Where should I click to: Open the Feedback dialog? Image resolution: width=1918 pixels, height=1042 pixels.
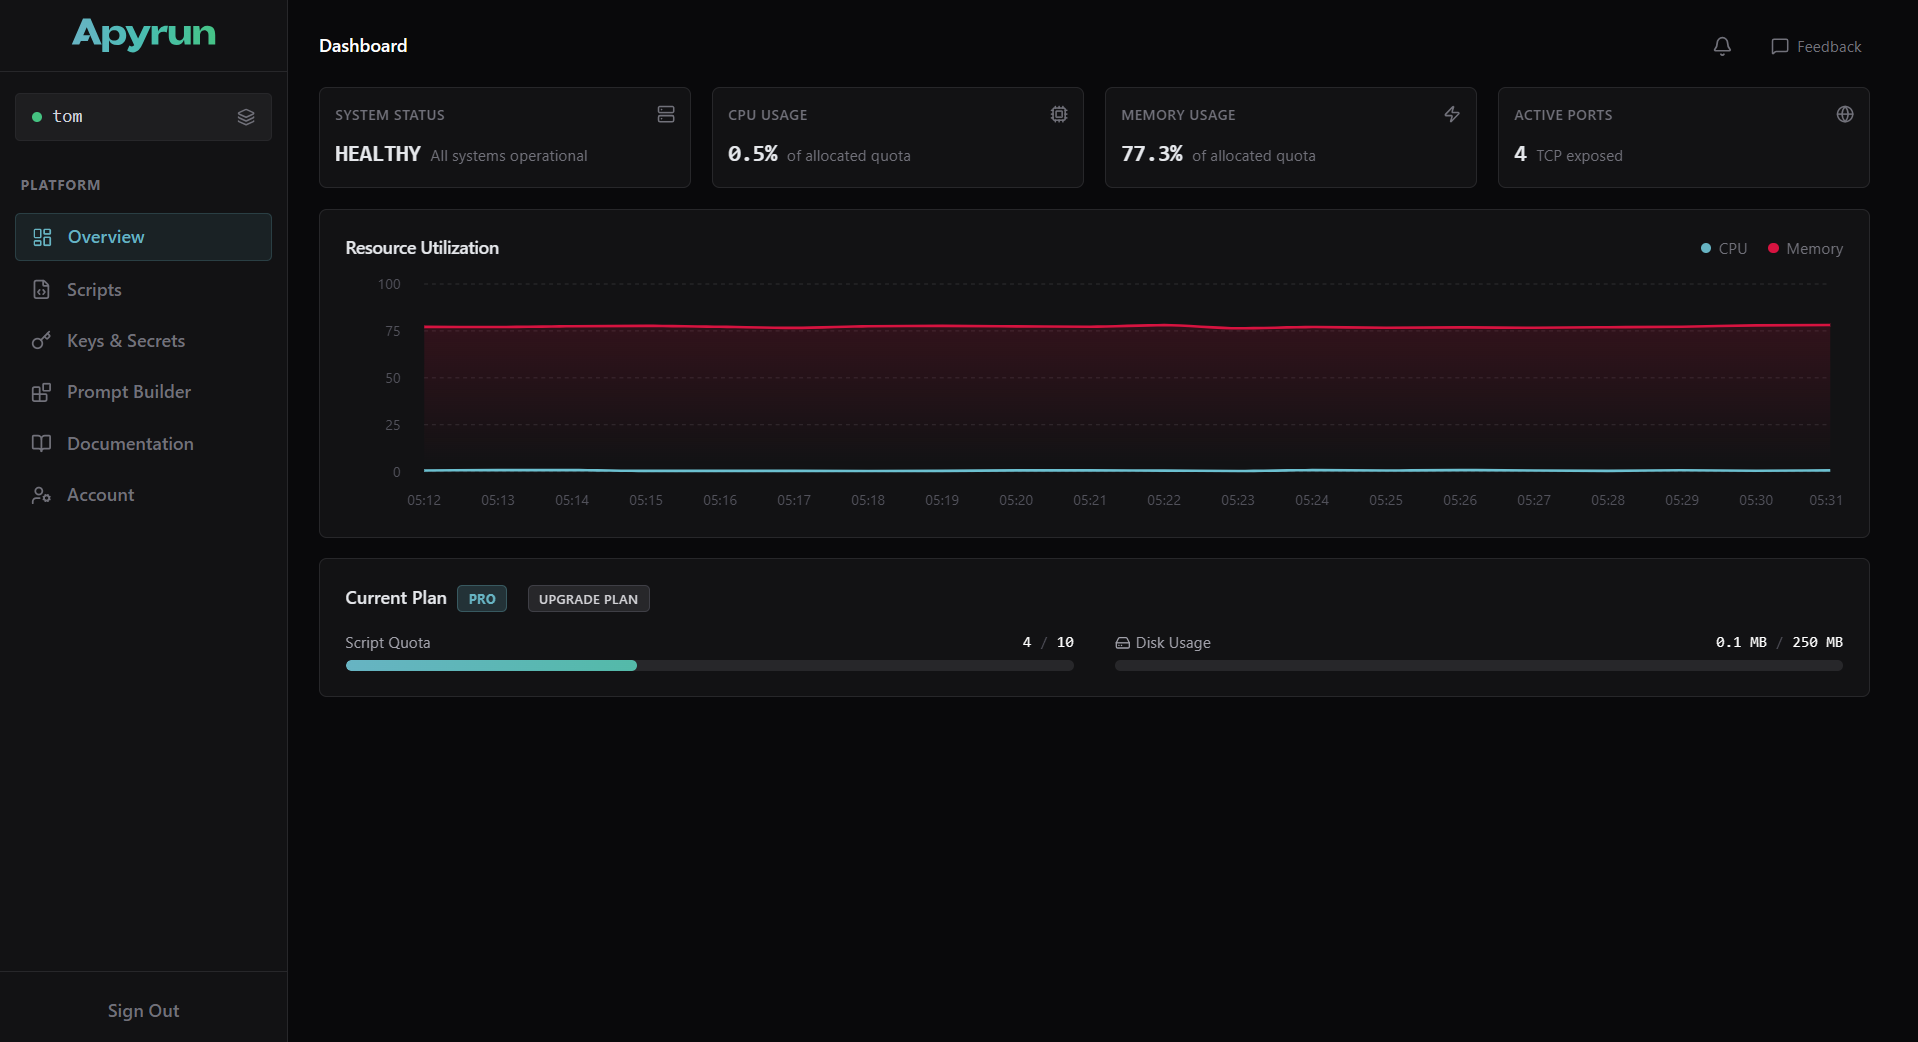[1815, 46]
